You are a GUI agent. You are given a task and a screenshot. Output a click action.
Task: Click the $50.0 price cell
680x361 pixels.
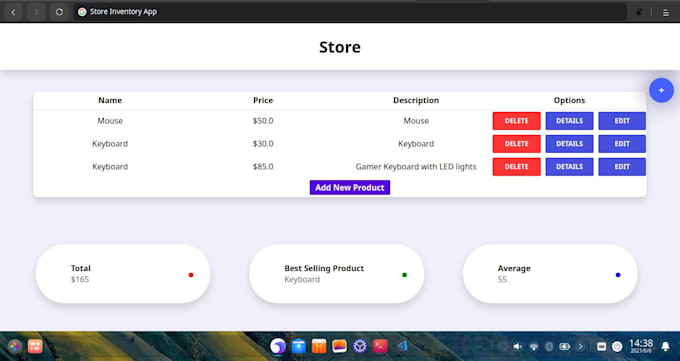(263, 121)
